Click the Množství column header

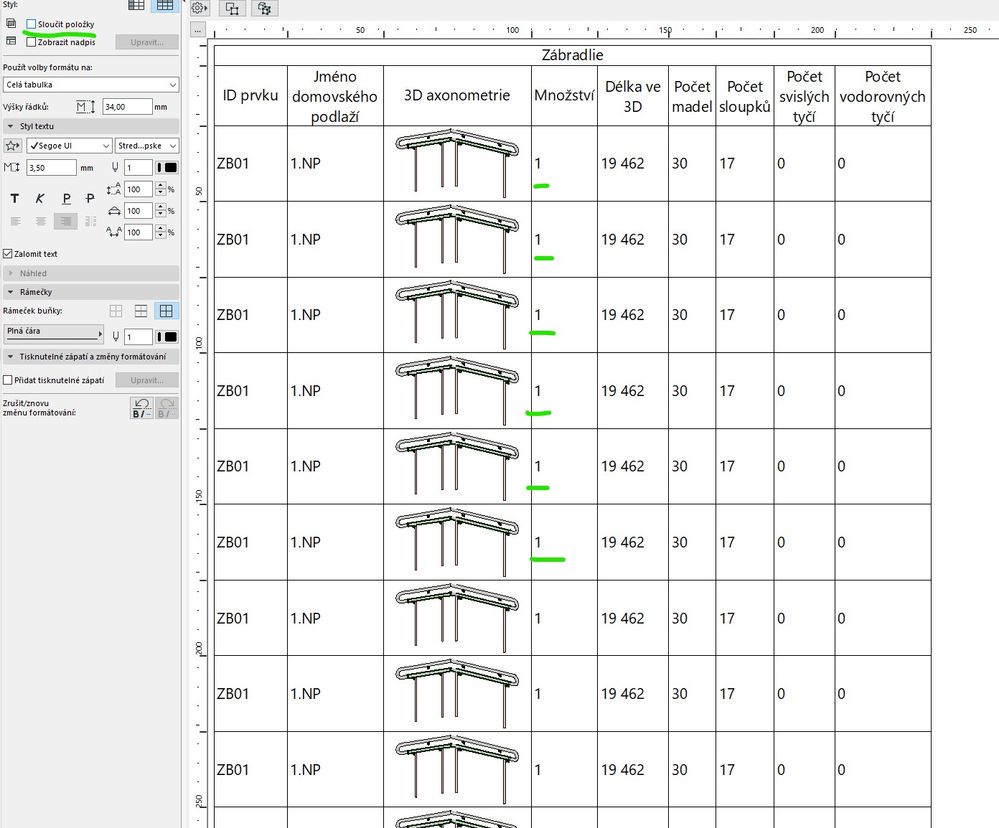564,96
